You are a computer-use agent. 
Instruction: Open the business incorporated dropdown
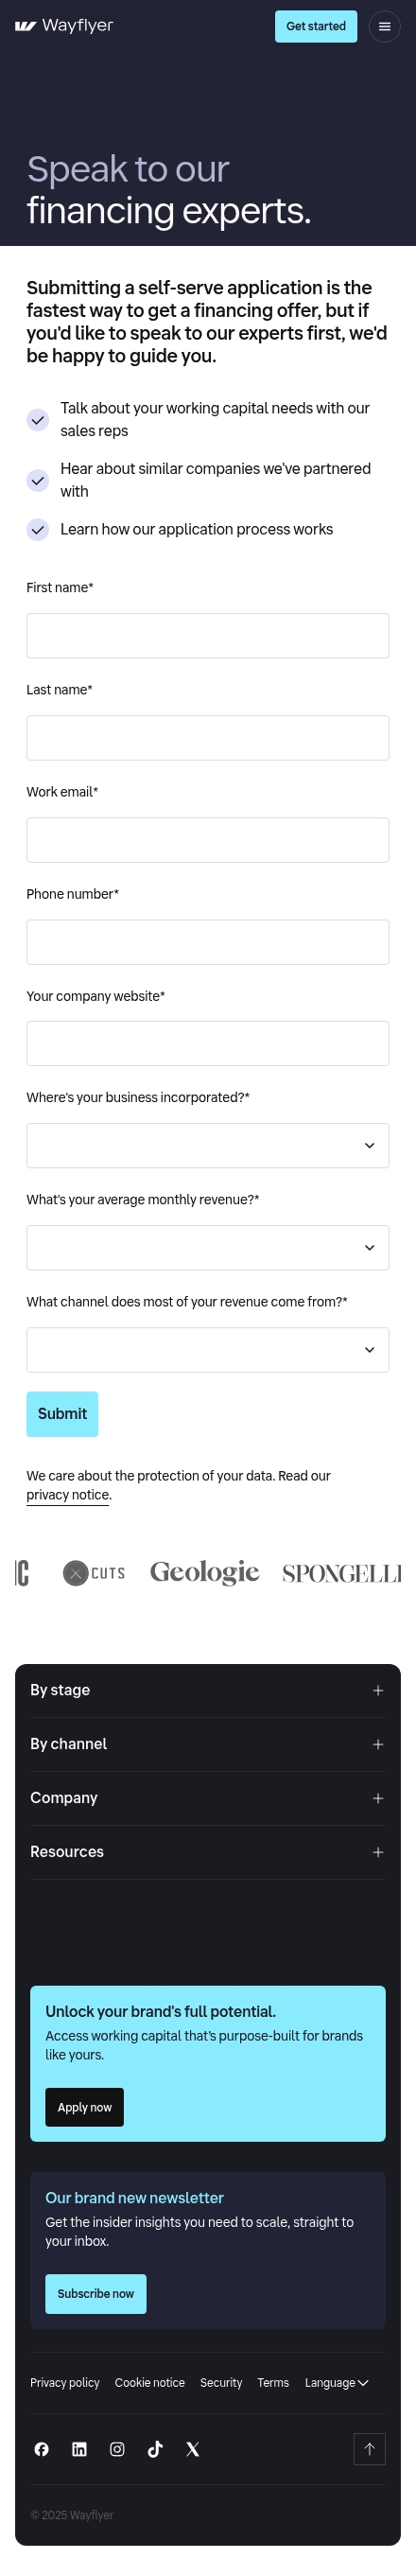(x=208, y=1145)
